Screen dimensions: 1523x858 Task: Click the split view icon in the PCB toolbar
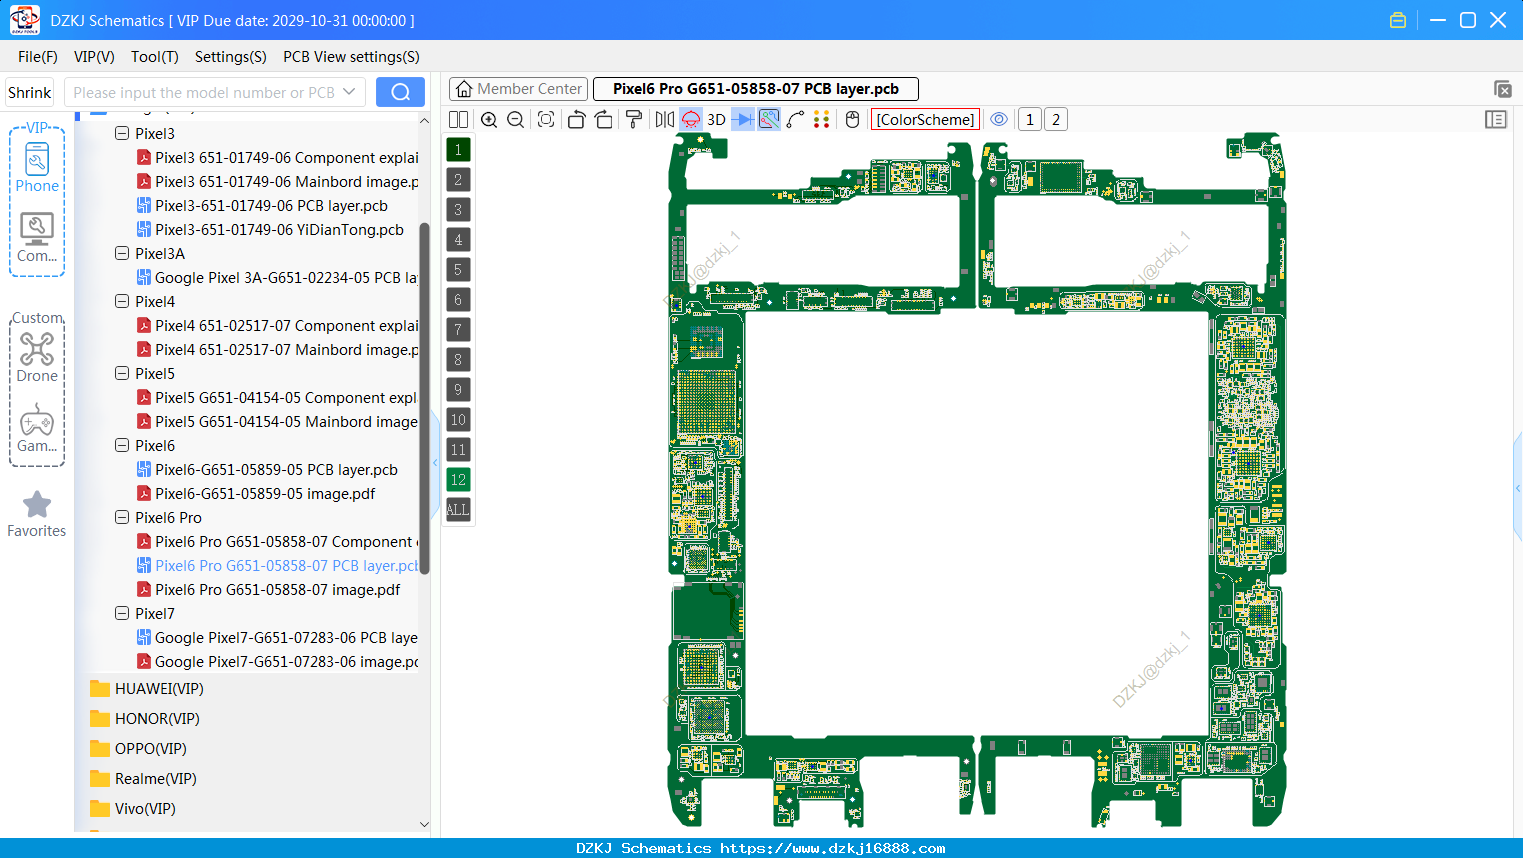pyautogui.click(x=458, y=119)
